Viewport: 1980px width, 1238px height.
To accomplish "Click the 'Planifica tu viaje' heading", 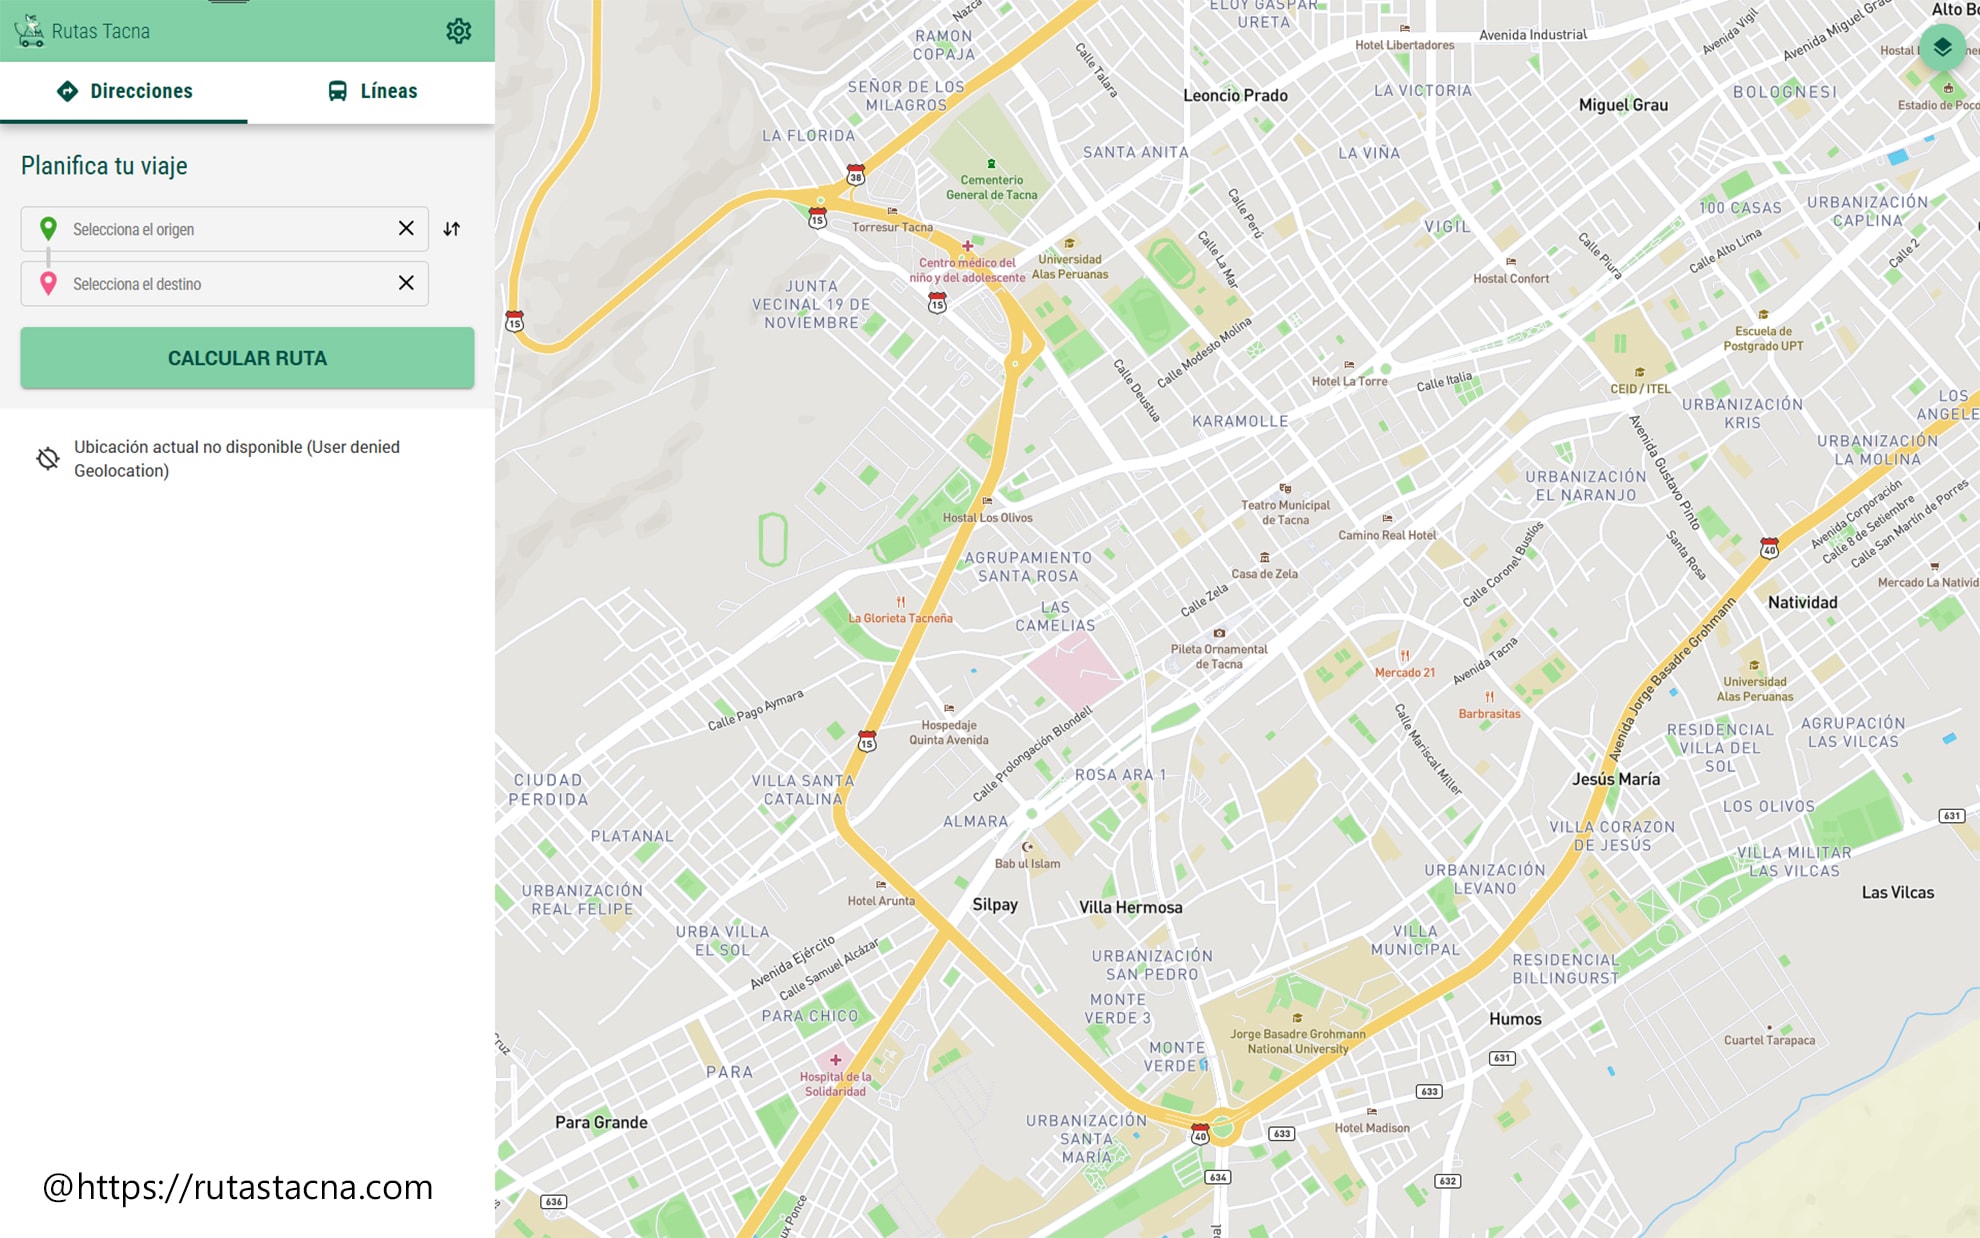I will (x=104, y=166).
